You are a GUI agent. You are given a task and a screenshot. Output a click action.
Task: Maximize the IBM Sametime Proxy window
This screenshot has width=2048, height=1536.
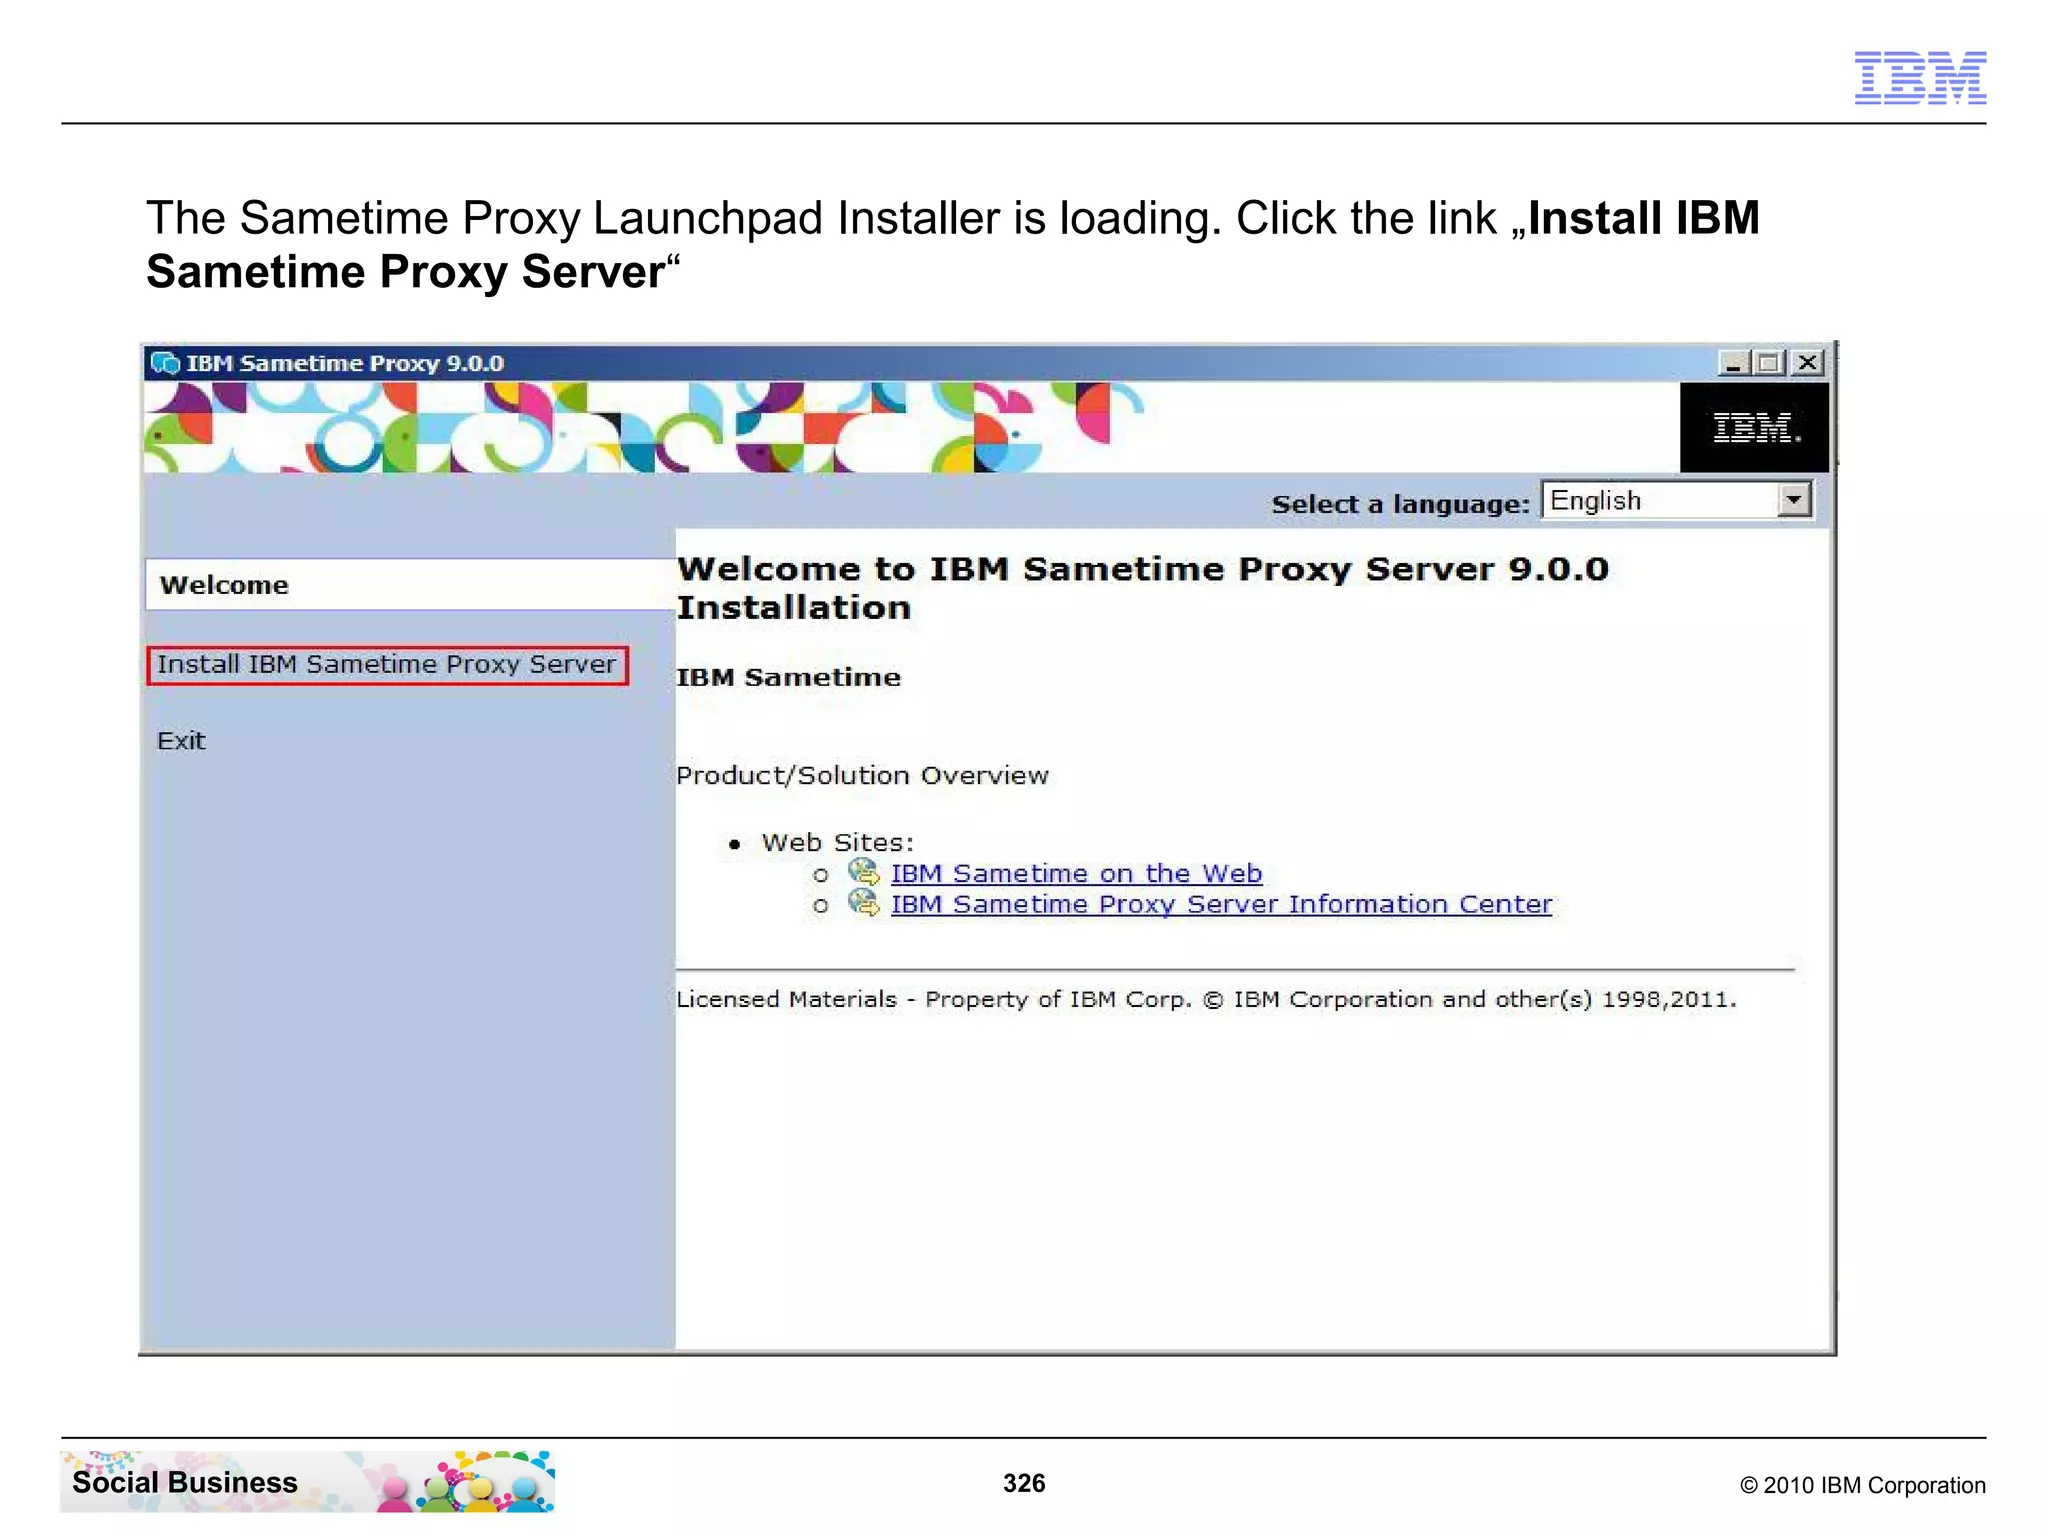(1769, 363)
